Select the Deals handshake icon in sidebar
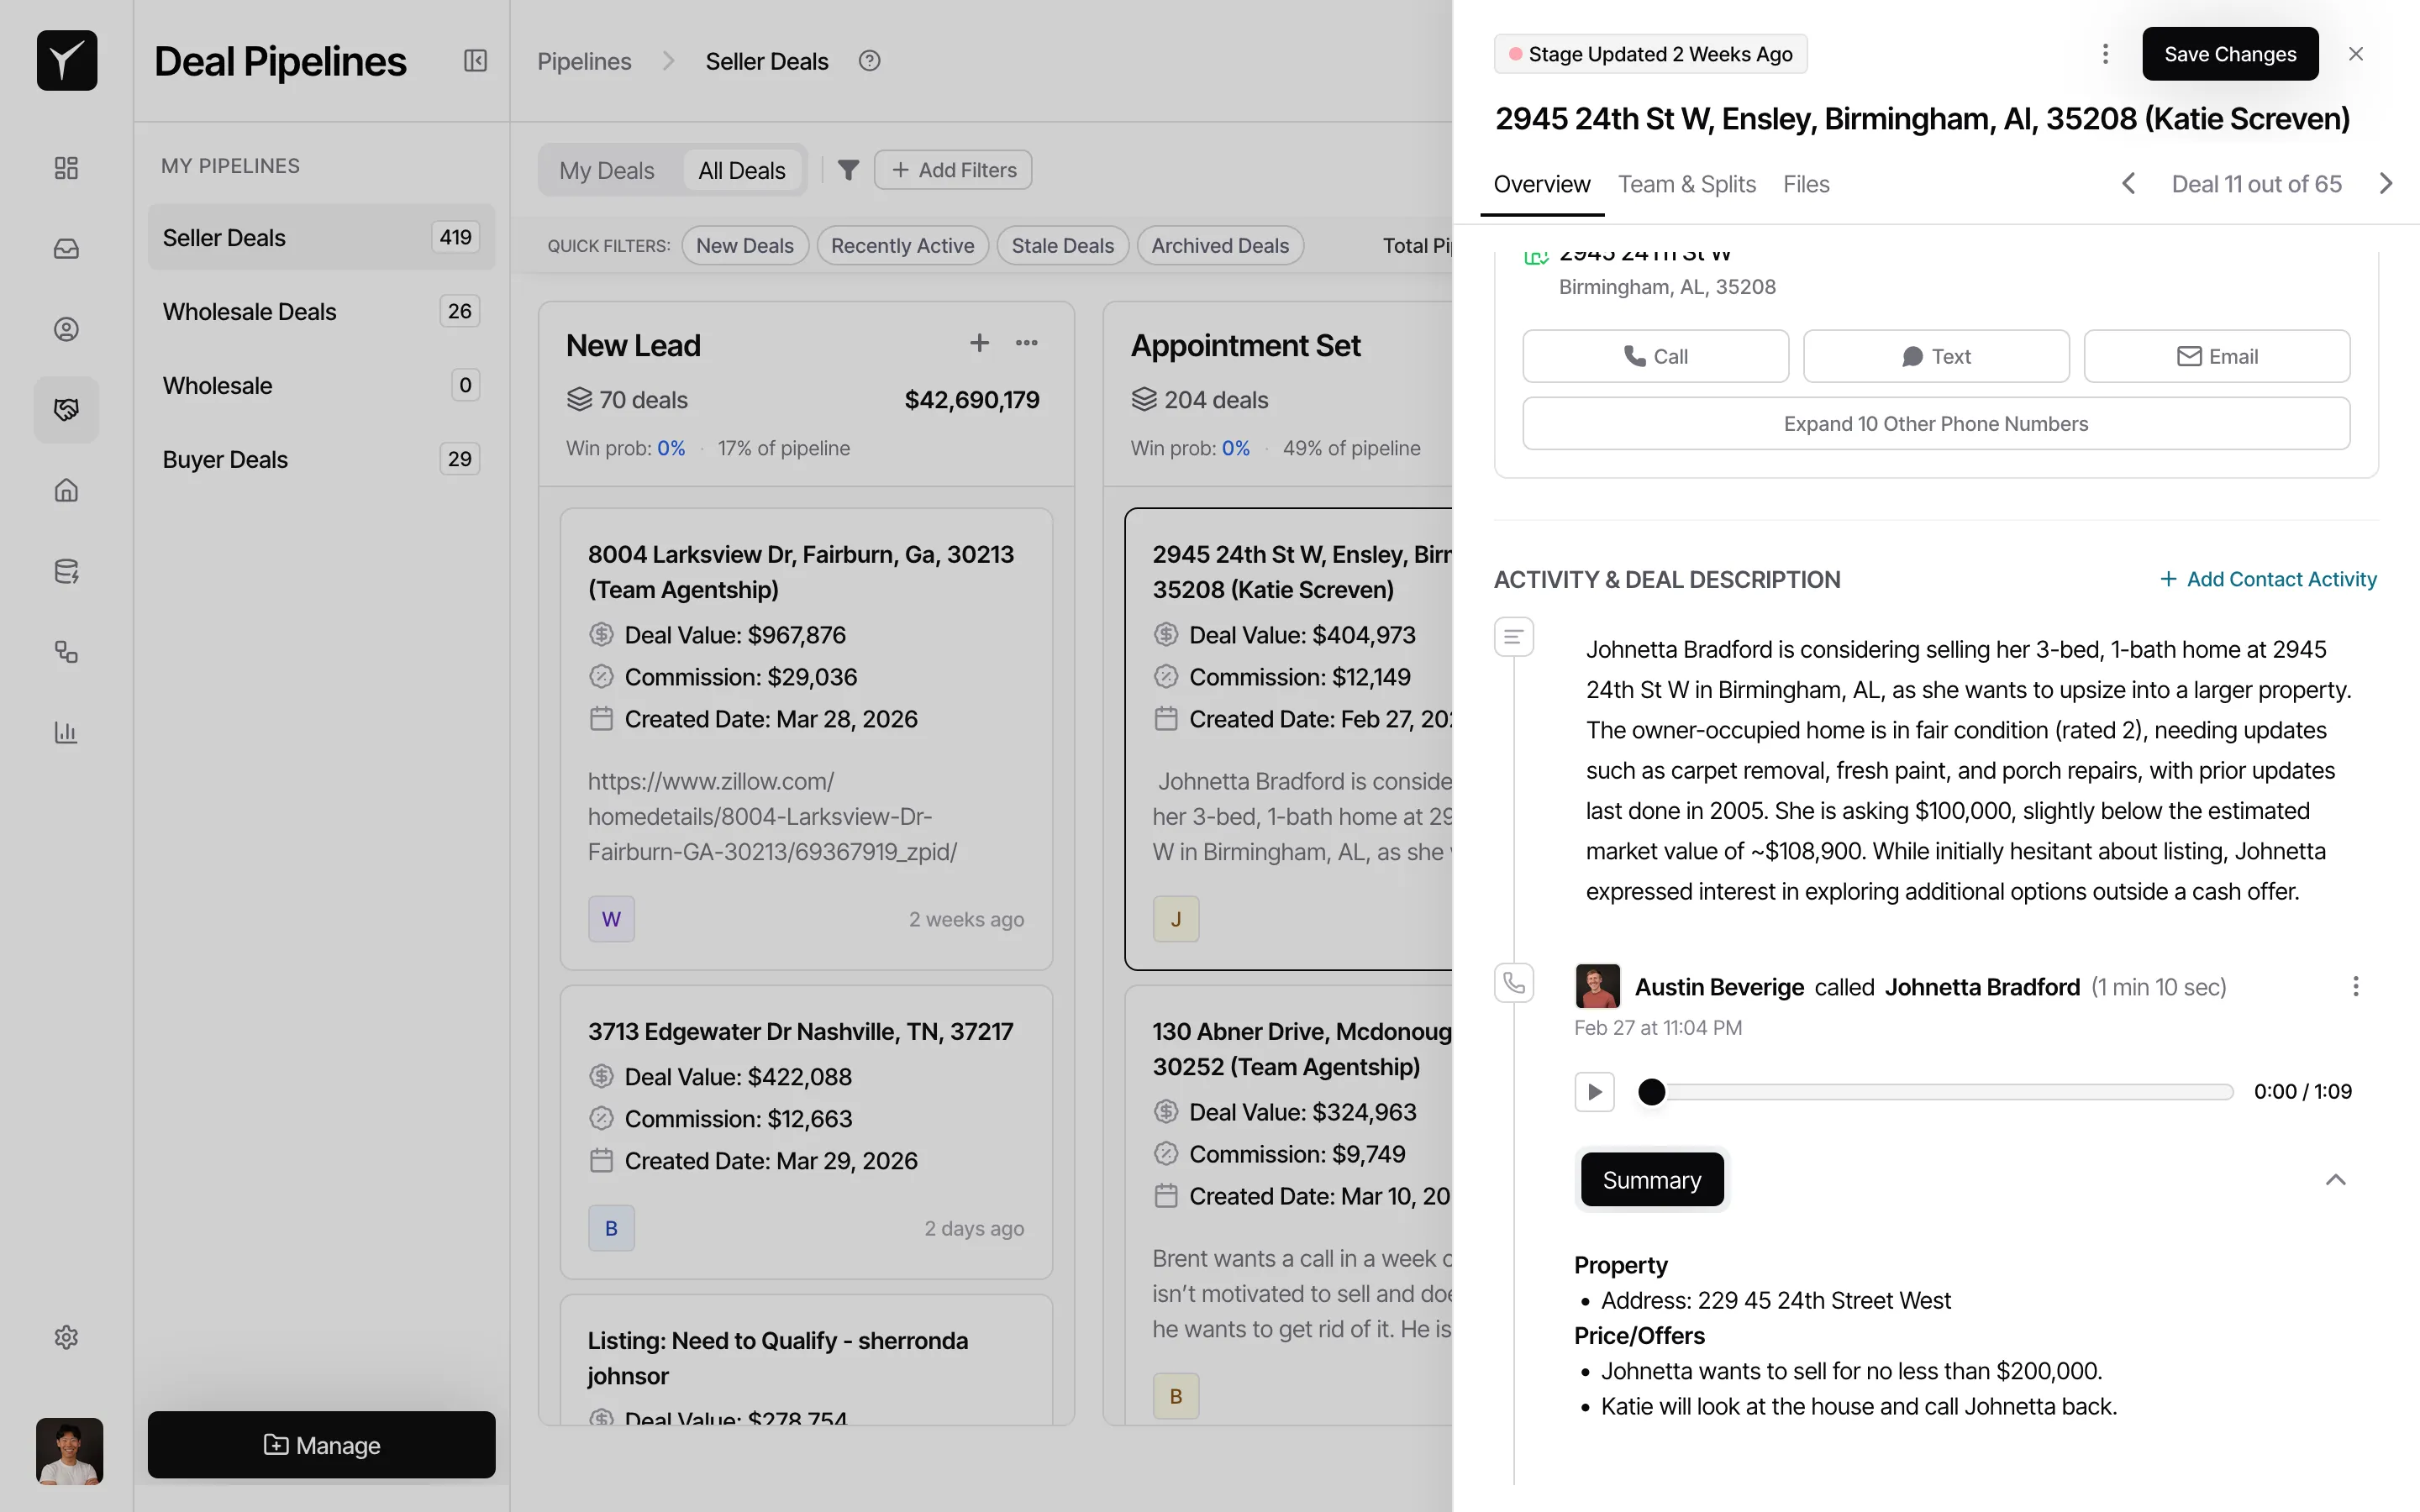This screenshot has height=1512, width=2420. pos(66,409)
